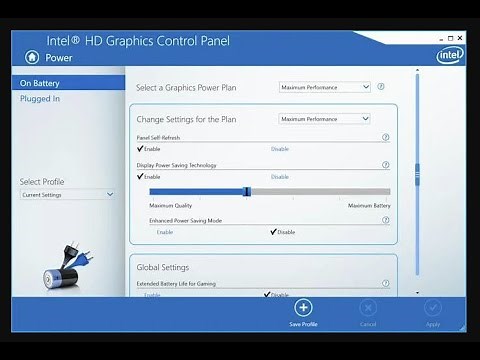The width and height of the screenshot is (480, 360).
Task: Open help for Extended Battery Life for Gaming
Action: (386, 283)
